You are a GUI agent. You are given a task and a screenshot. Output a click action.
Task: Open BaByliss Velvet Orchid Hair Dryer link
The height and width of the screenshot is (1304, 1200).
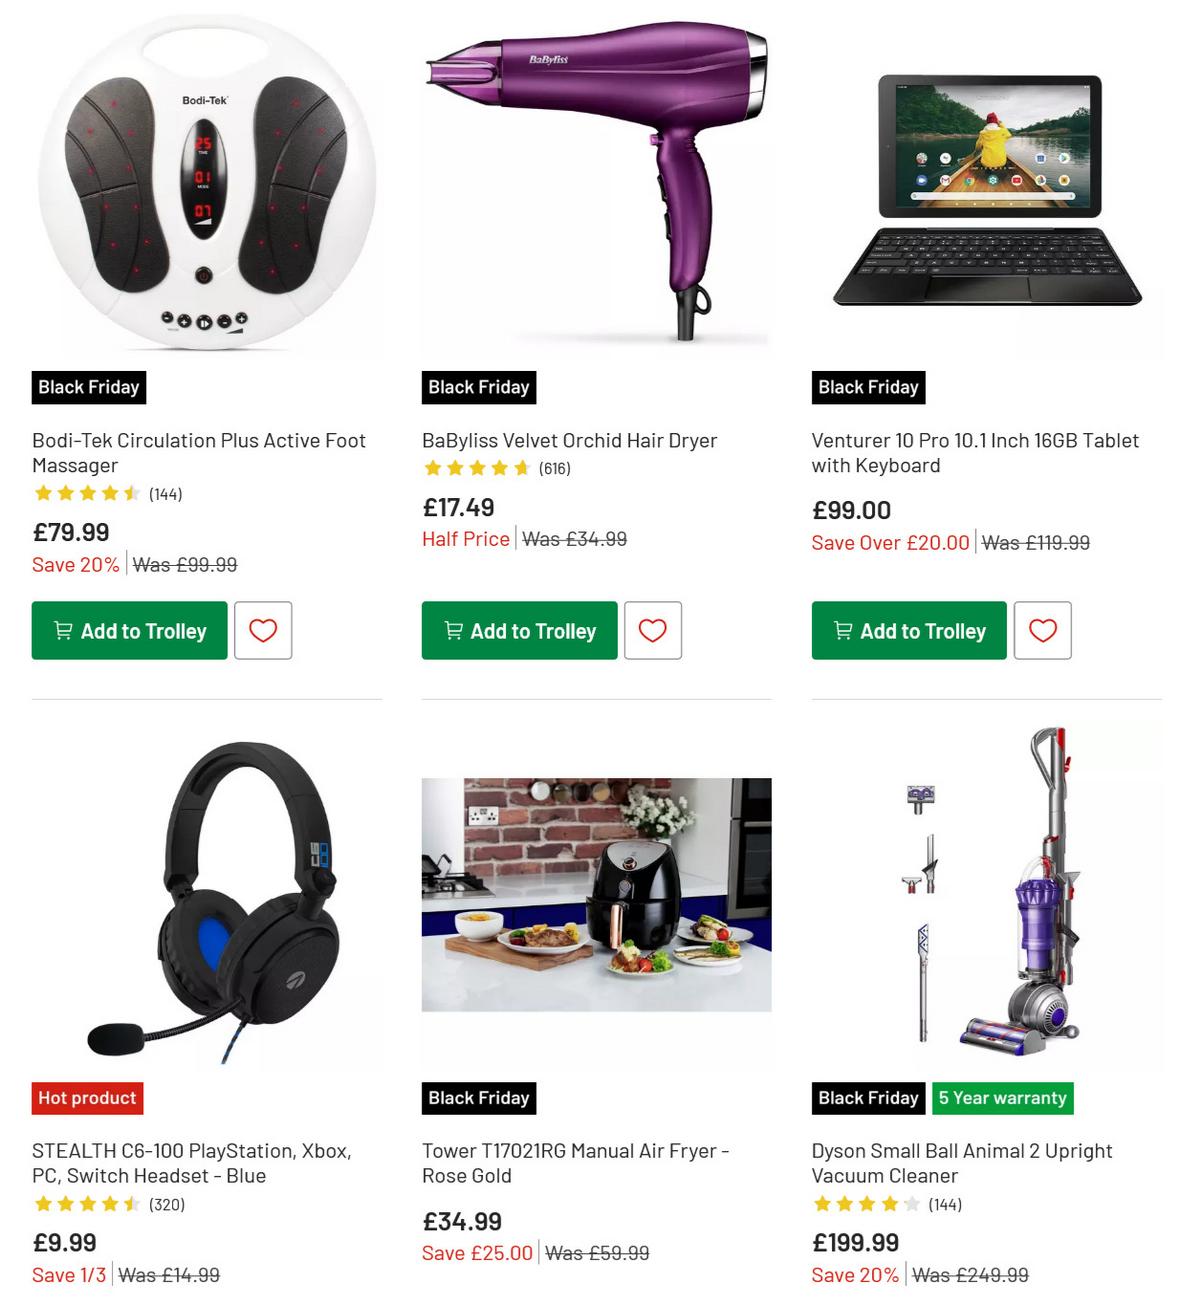point(570,441)
